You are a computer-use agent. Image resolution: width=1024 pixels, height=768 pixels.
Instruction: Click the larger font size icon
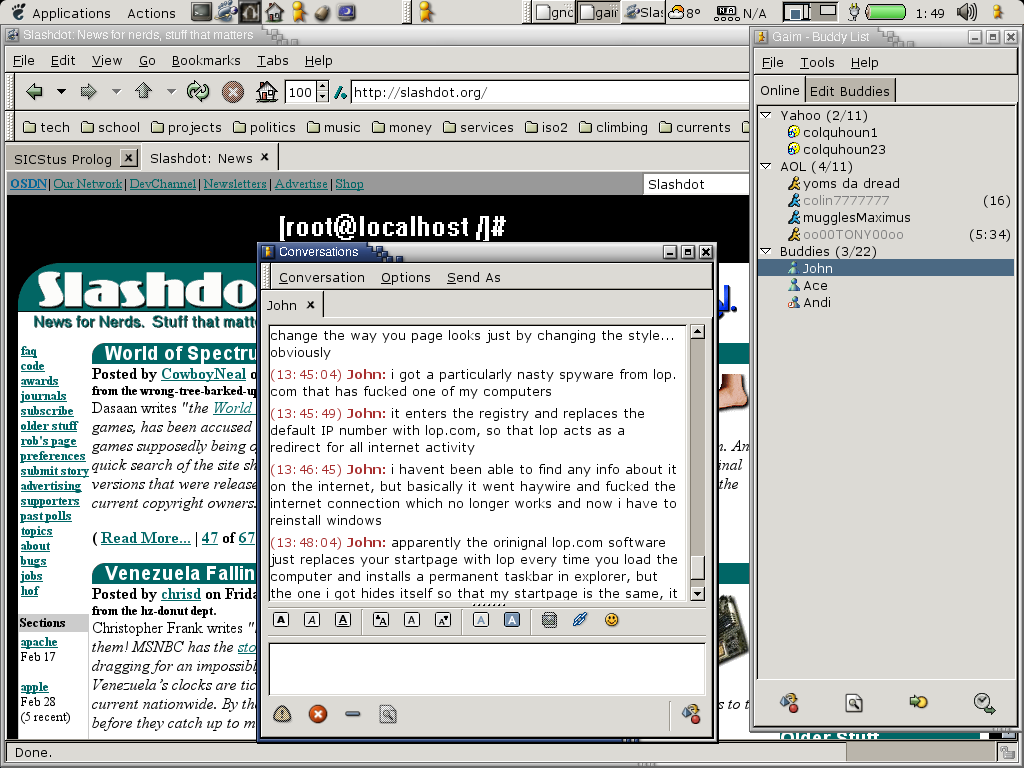tap(381, 620)
